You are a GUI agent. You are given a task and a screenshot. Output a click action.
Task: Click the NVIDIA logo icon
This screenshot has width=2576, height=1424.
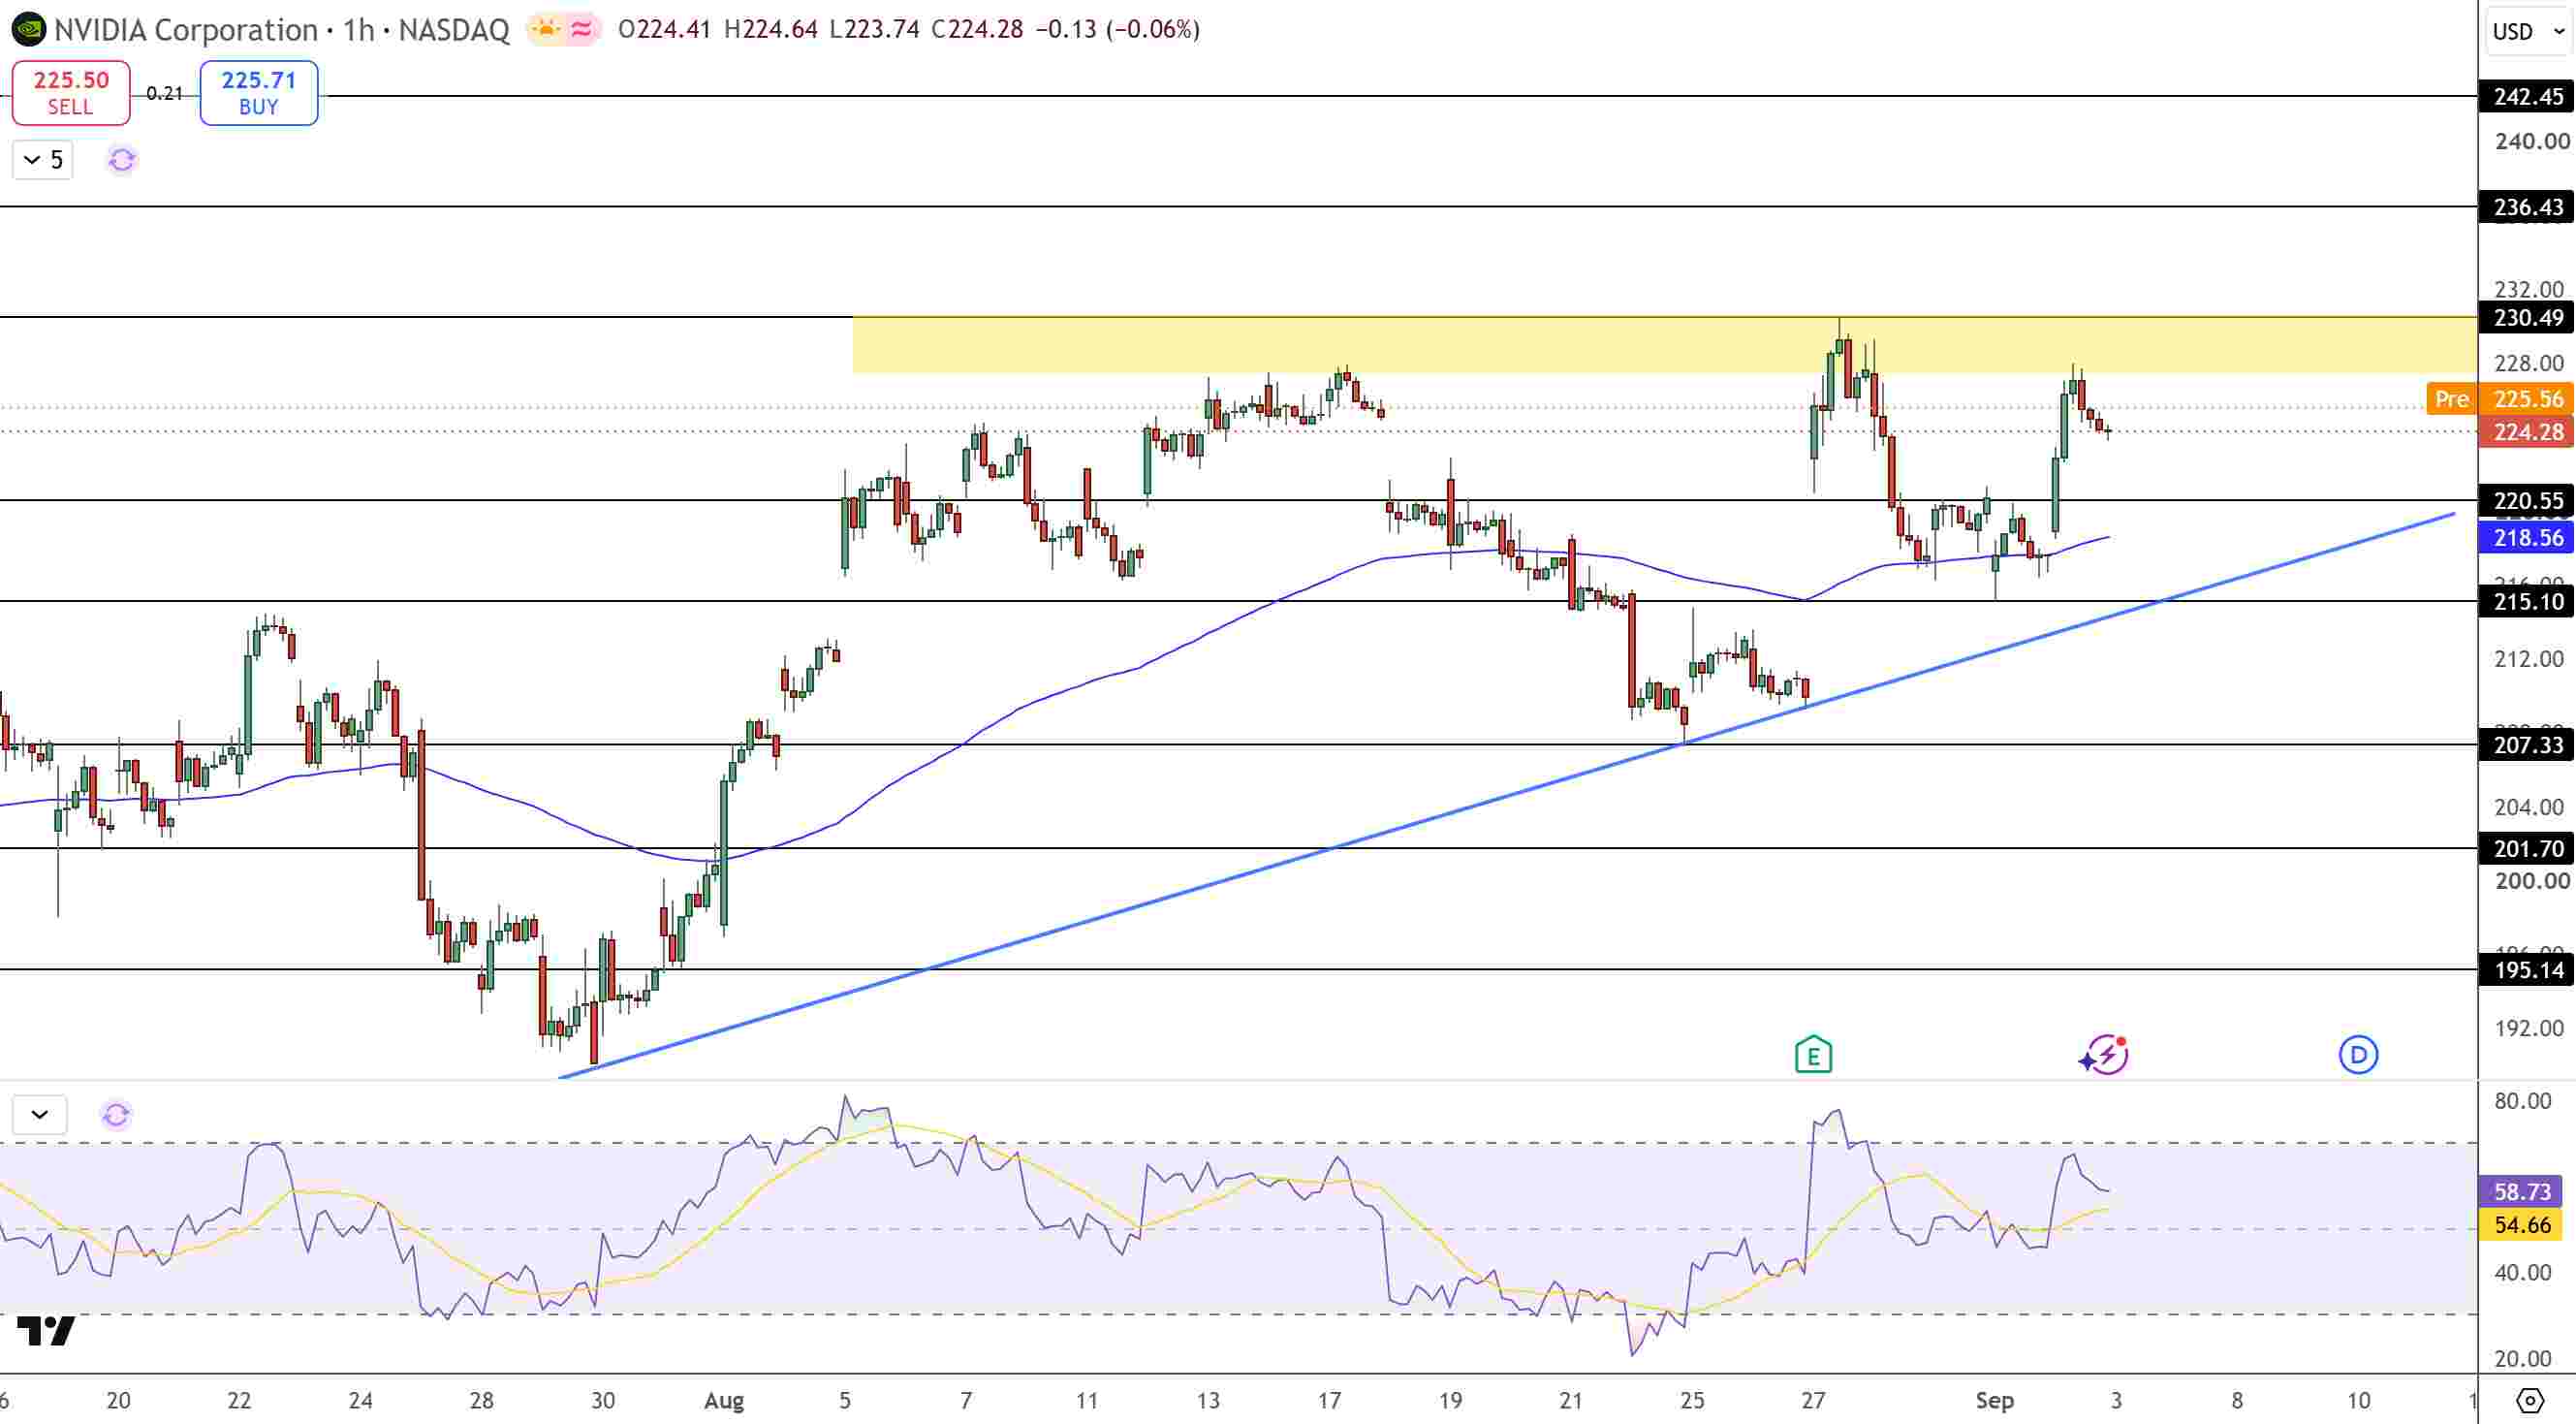[x=28, y=30]
